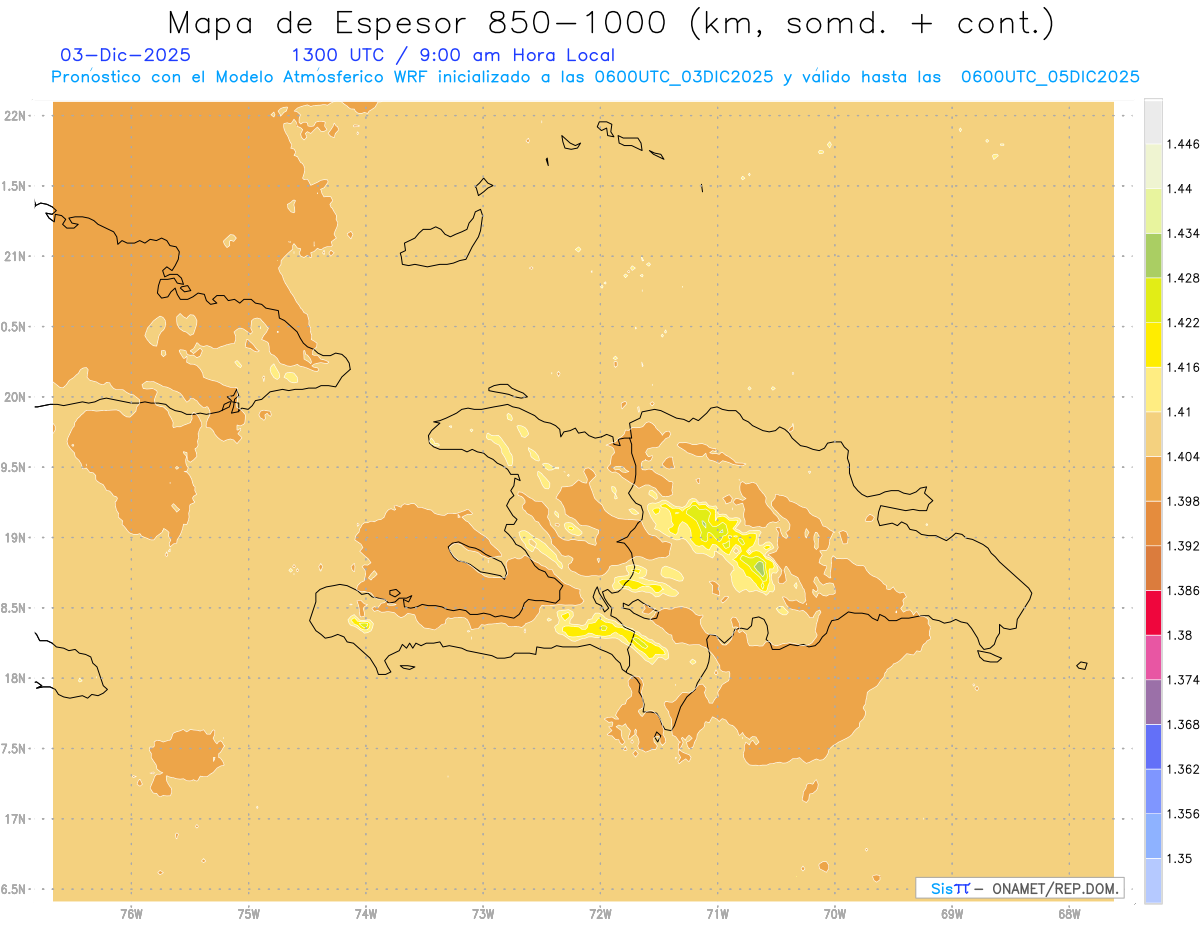1200x927 pixels.
Task: Click the latitude label '7.5N'
Action: click(13, 749)
